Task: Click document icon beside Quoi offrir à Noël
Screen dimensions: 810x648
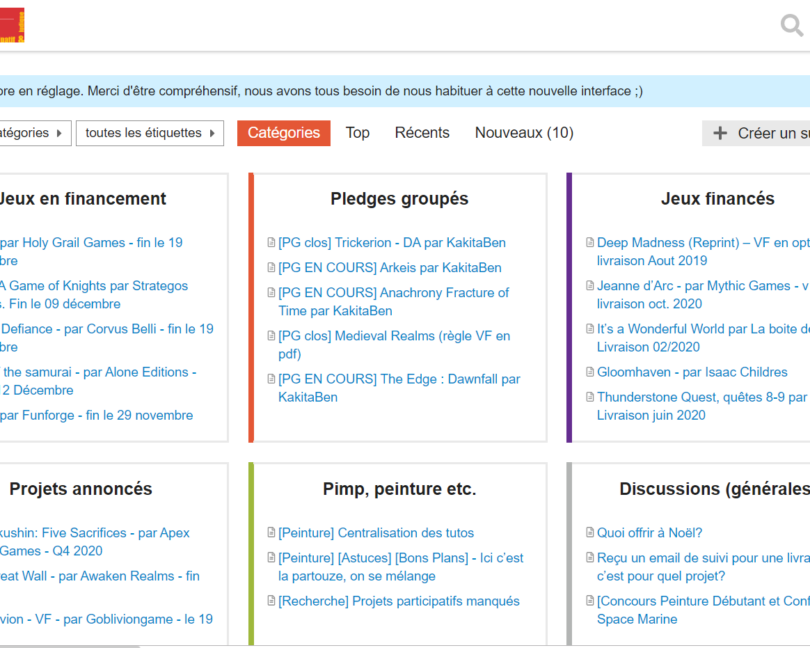Action: [x=590, y=533]
